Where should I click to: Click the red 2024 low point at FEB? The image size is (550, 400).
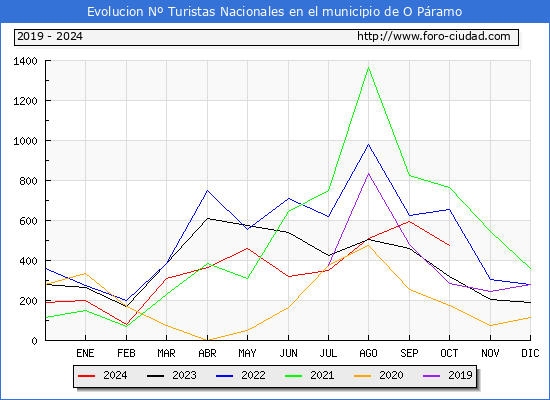click(126, 325)
